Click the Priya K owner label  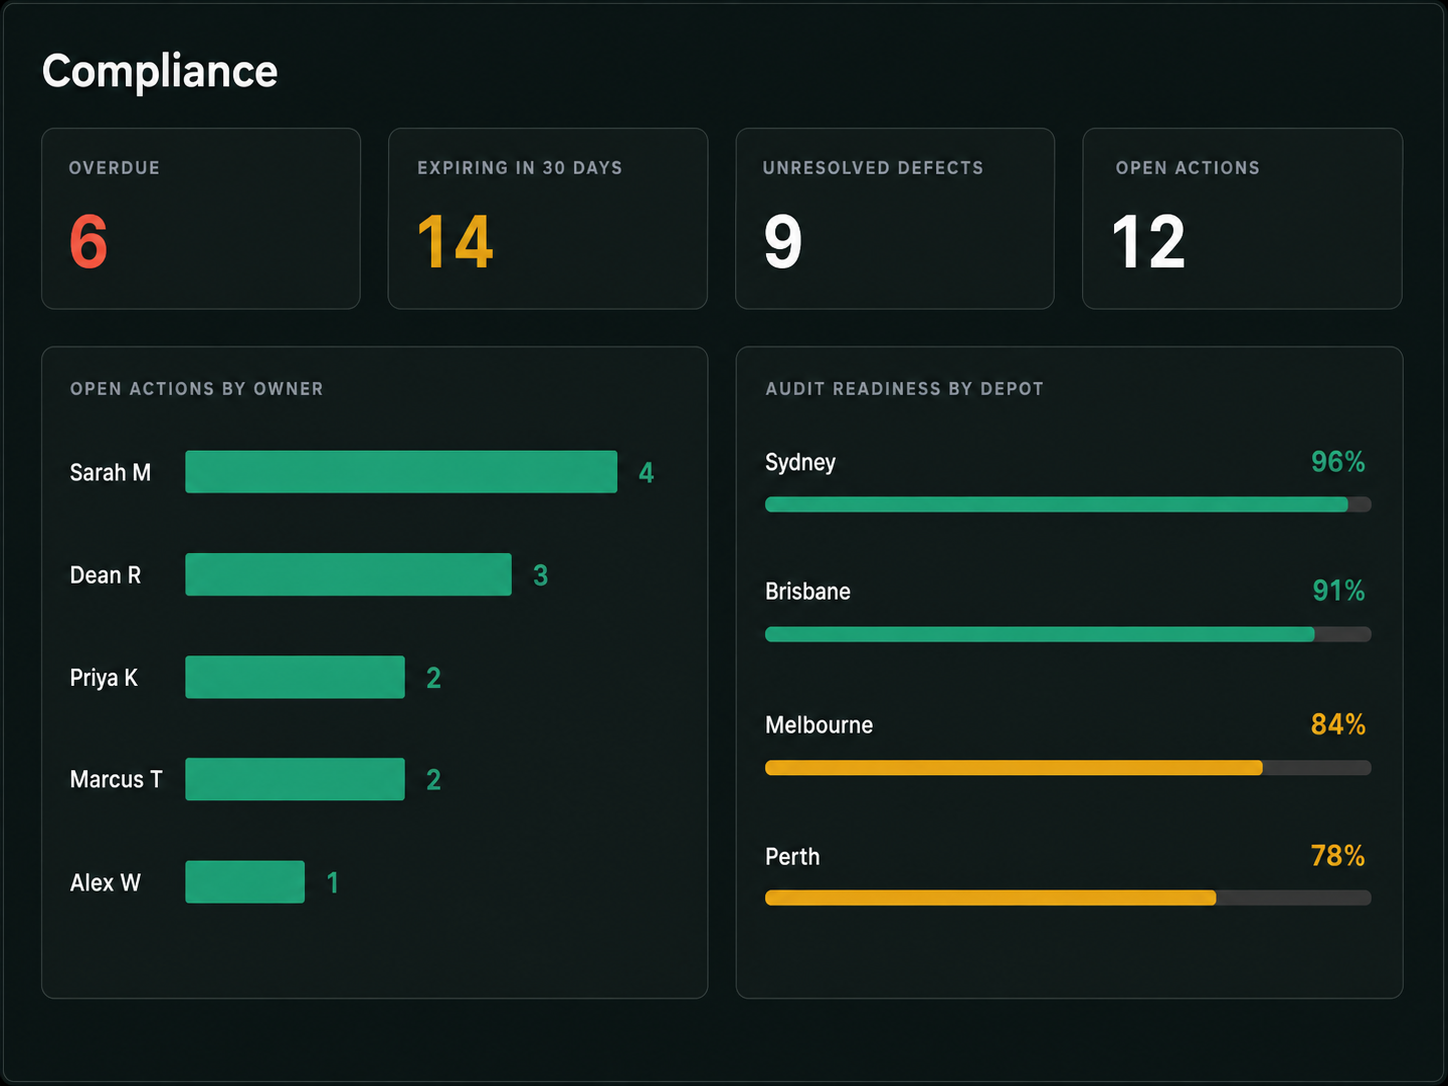pos(103,678)
